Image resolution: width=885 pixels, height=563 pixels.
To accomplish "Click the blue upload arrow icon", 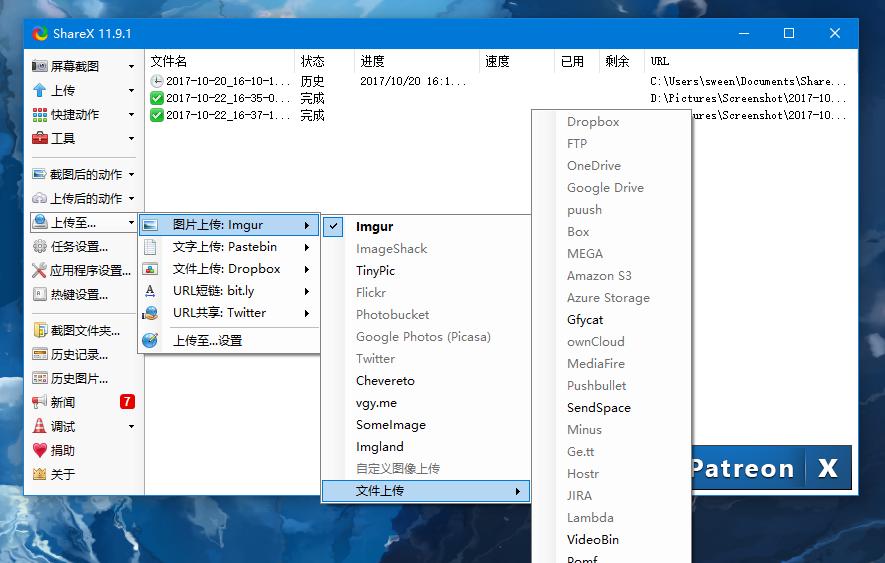I will (40, 90).
